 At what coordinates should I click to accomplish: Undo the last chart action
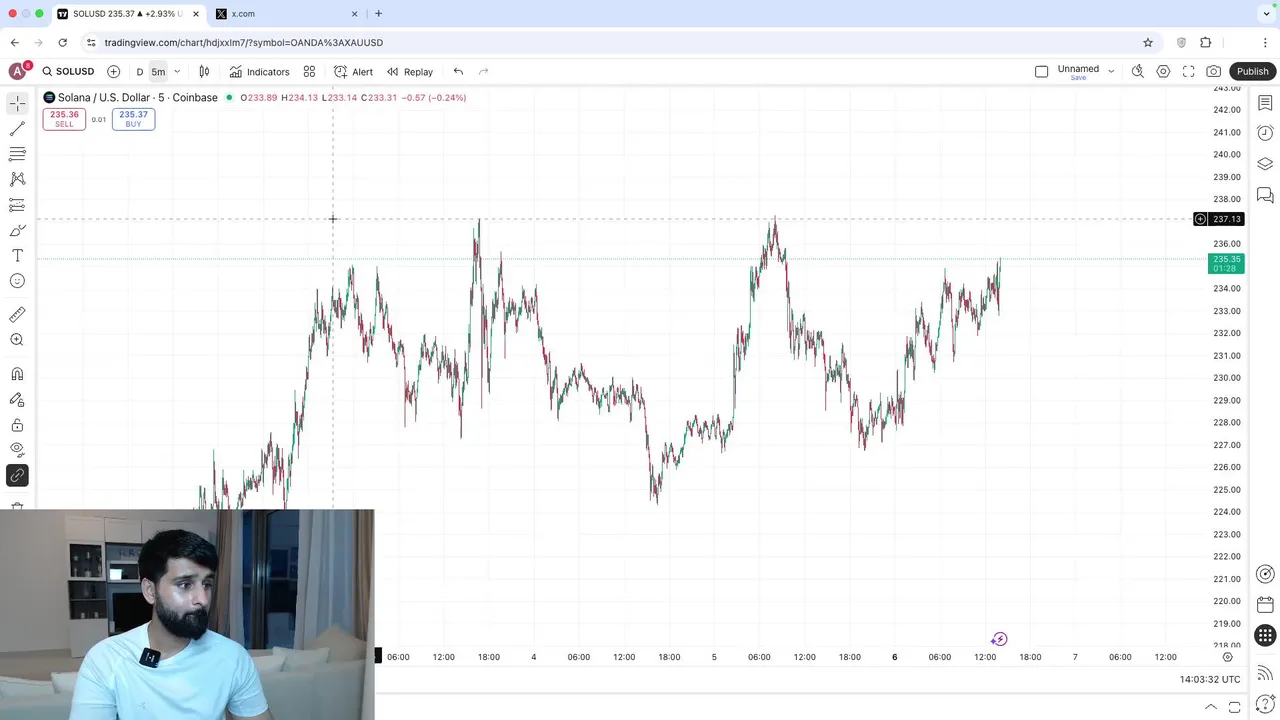458,72
